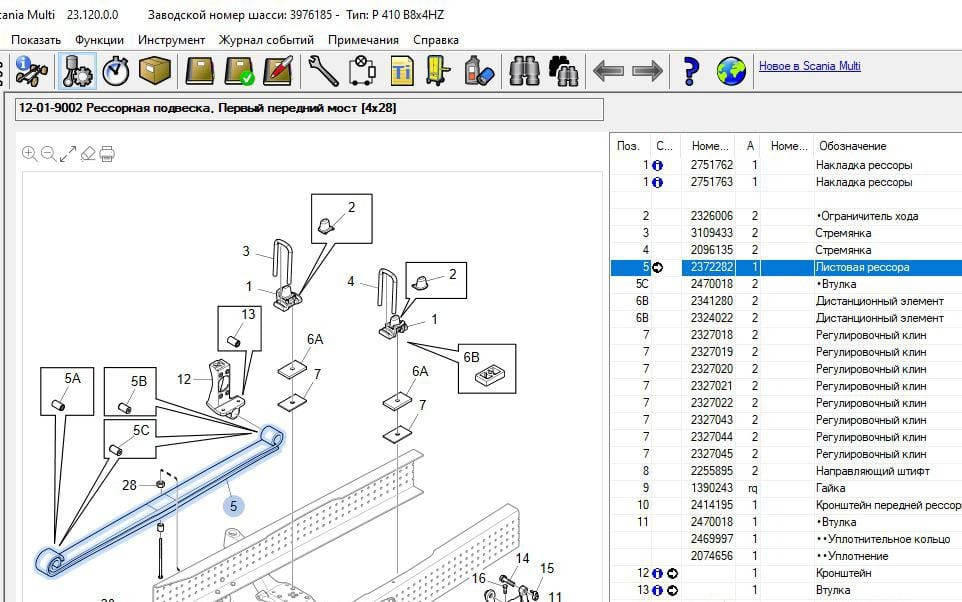Click the binoculars search icon
This screenshot has width=962, height=602.
pyautogui.click(x=524, y=71)
